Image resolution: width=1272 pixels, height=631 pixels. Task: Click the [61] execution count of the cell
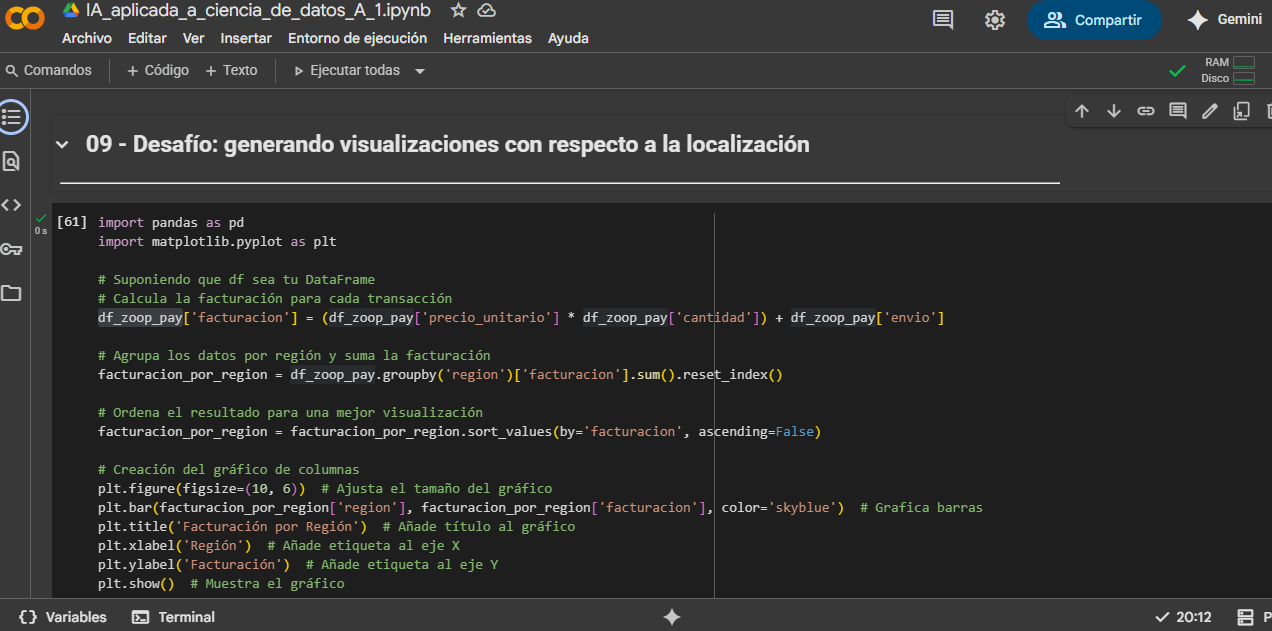pos(72,222)
